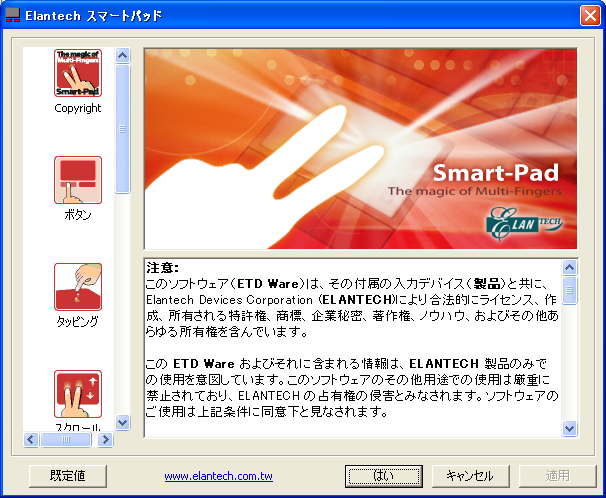The width and height of the screenshot is (606, 498).
Task: Open the www.elantech.com.tw link
Action: [x=218, y=476]
